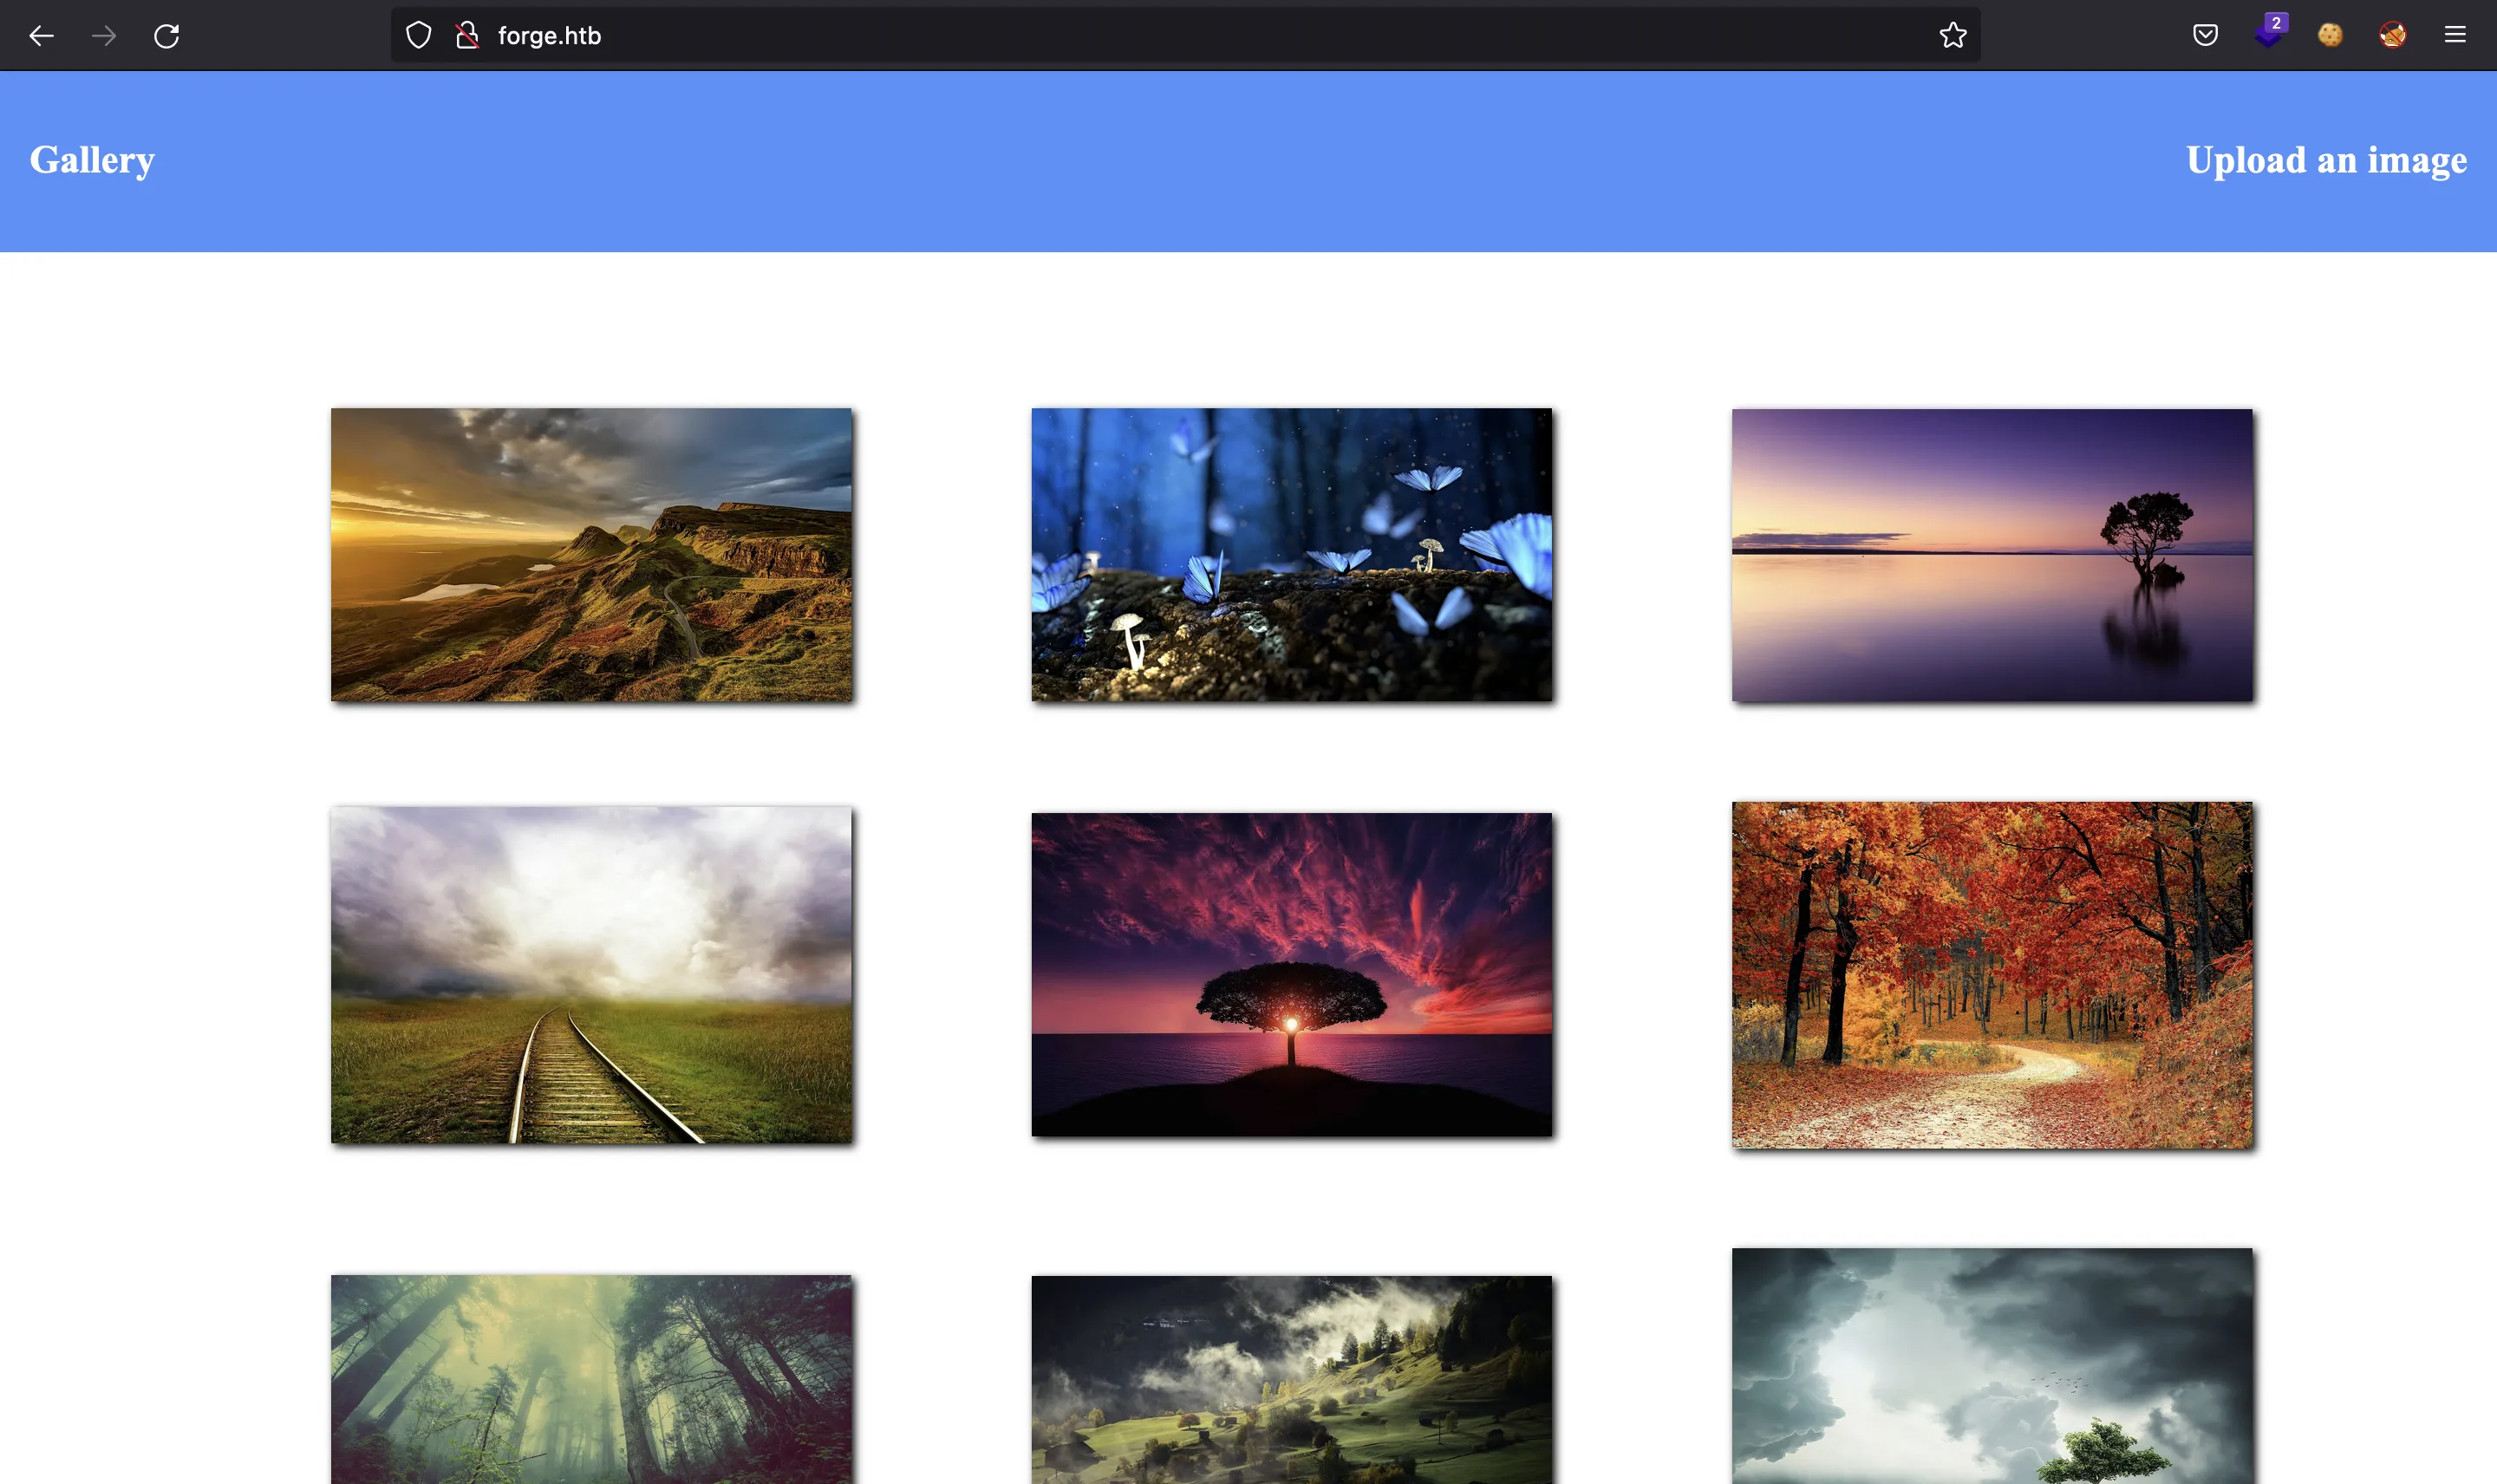Viewport: 2497px width, 1484px height.
Task: Select the foggy green hills image
Action: click(x=1291, y=1380)
